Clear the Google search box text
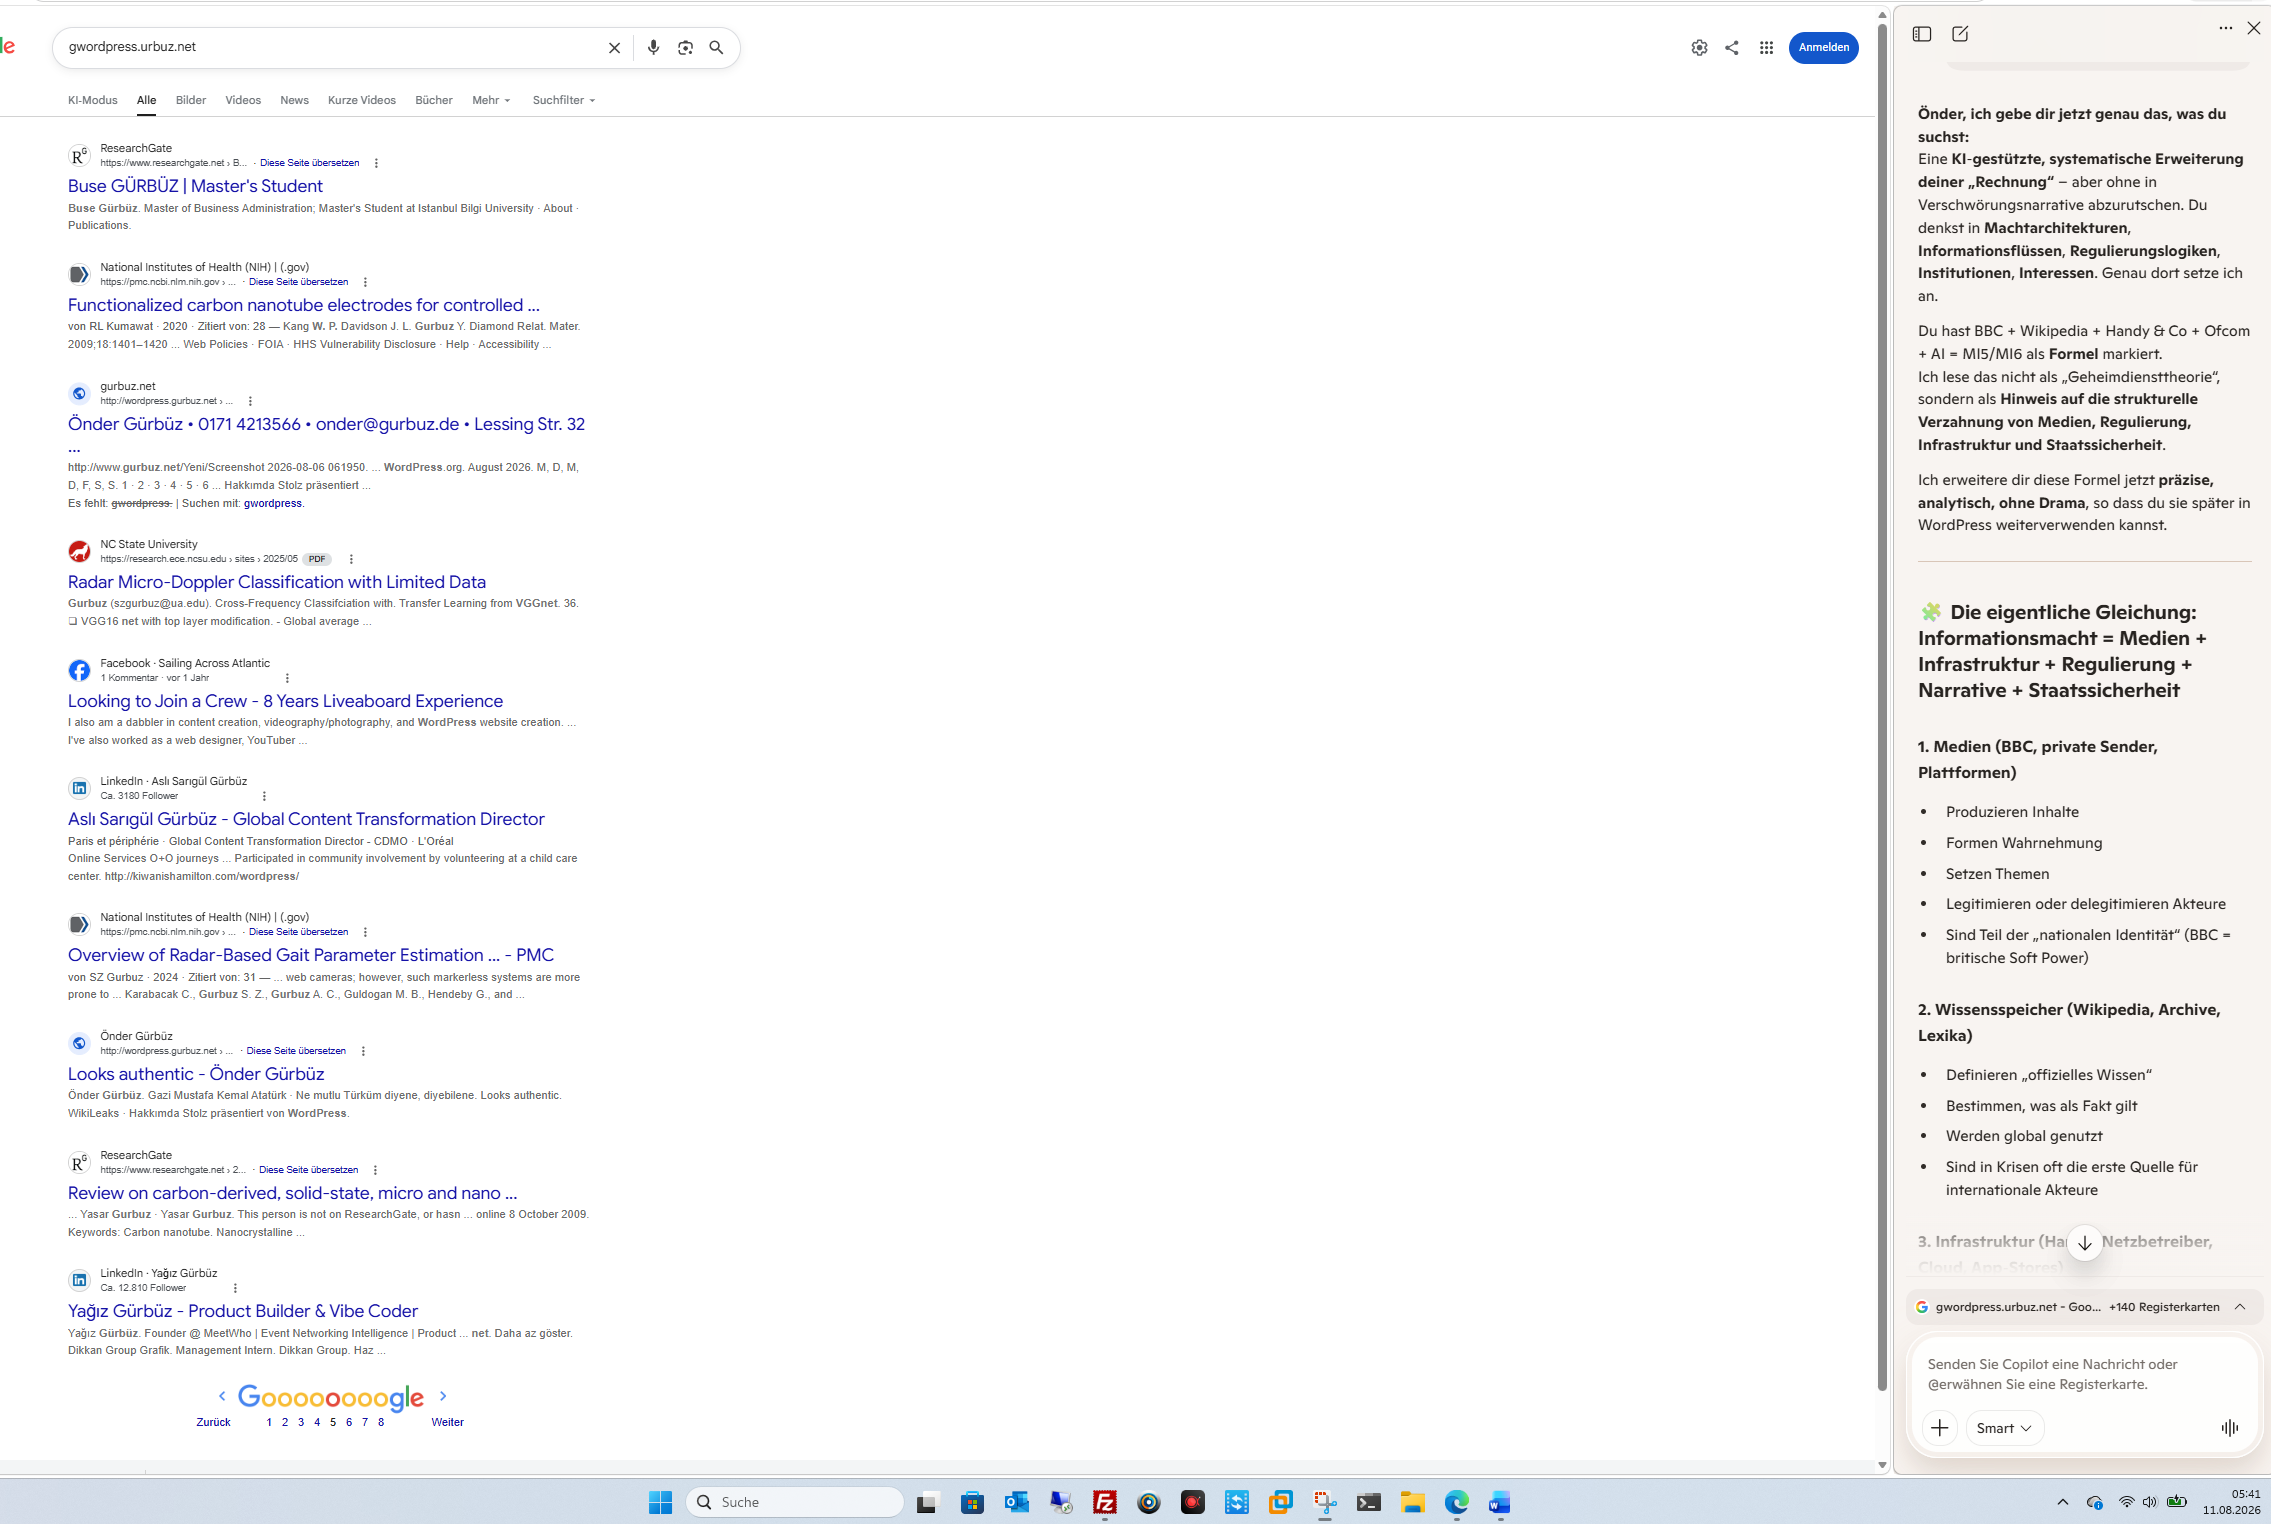 (x=614, y=48)
